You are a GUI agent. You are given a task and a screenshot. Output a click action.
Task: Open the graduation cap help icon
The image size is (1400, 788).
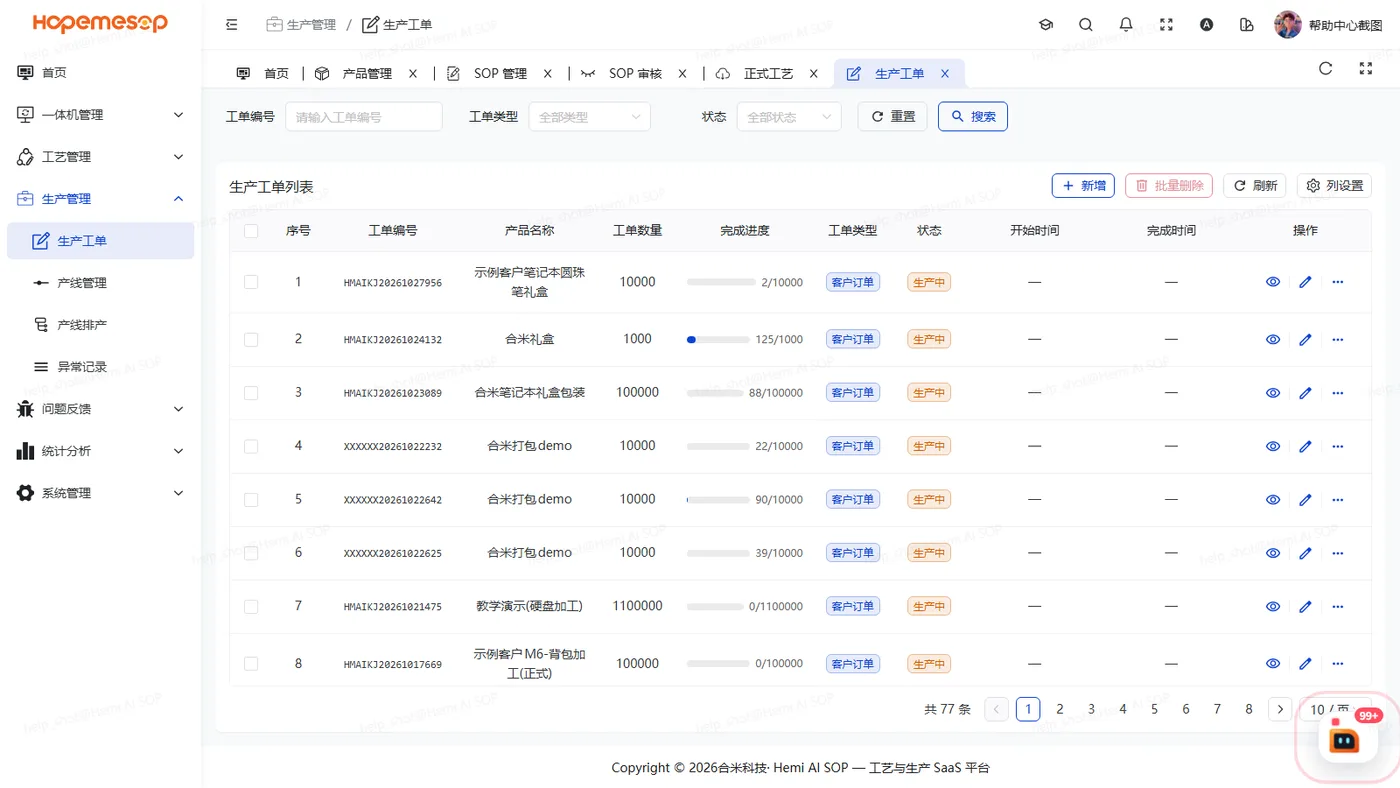pyautogui.click(x=1046, y=25)
